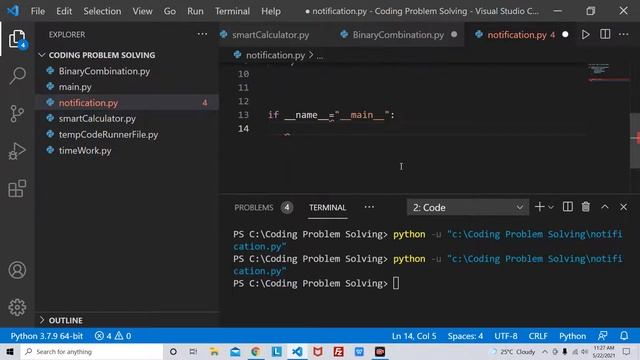Open the Edit menu
Image resolution: width=640 pixels, height=360 pixels.
[64, 11]
